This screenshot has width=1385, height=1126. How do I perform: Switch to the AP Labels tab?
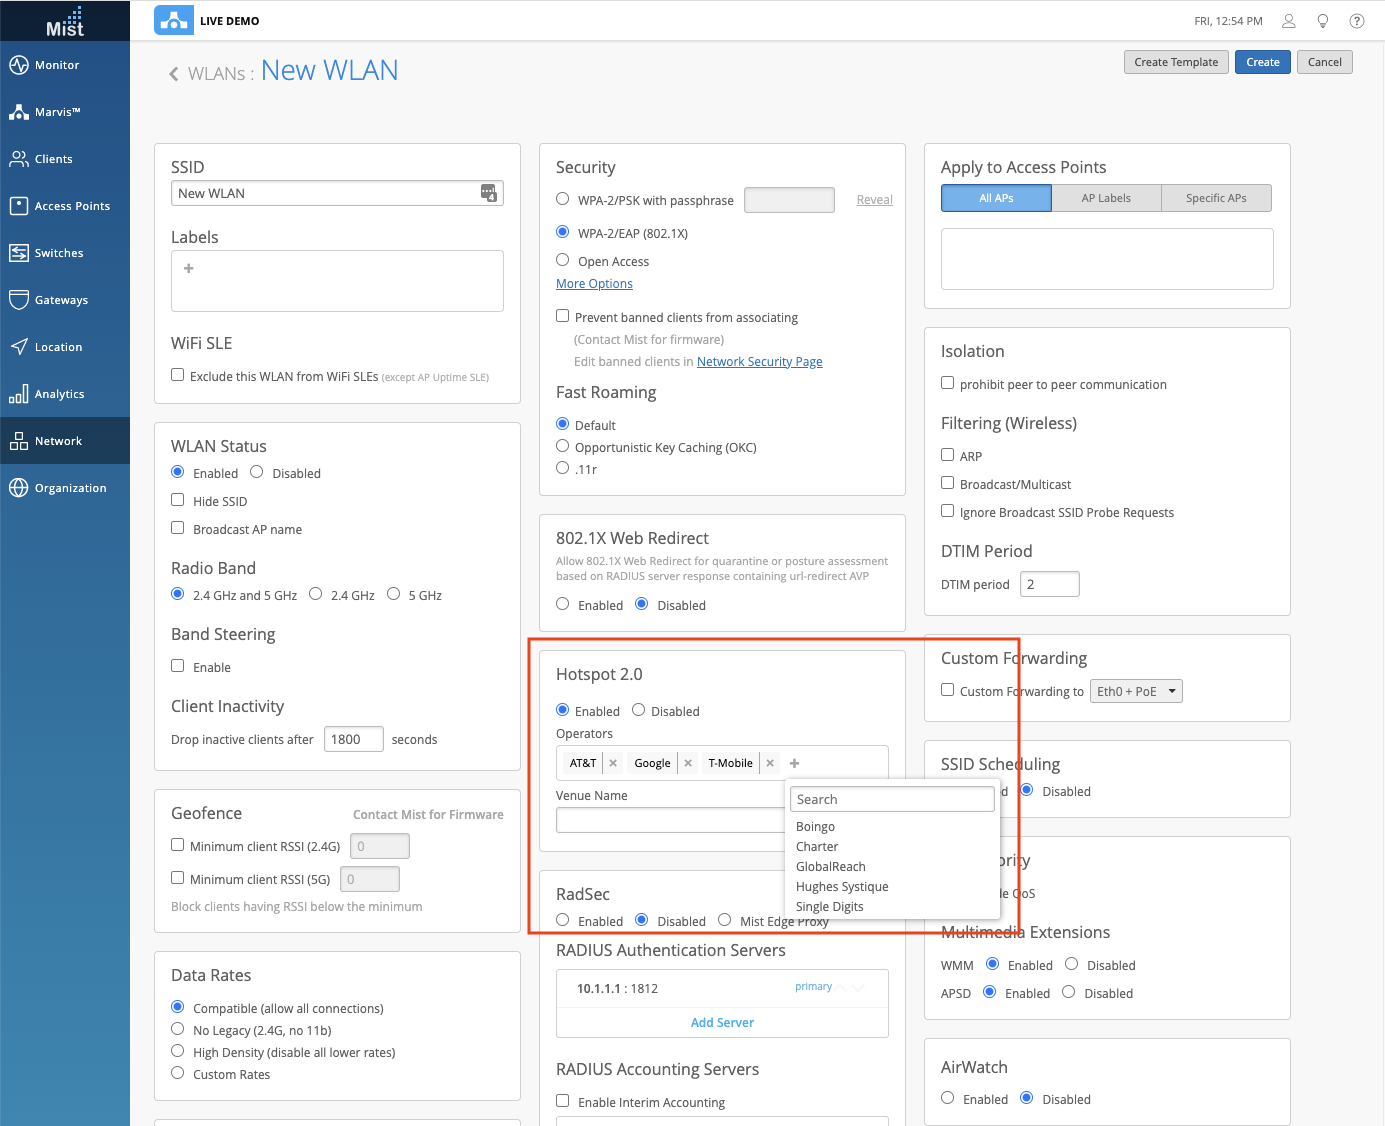pos(1106,198)
